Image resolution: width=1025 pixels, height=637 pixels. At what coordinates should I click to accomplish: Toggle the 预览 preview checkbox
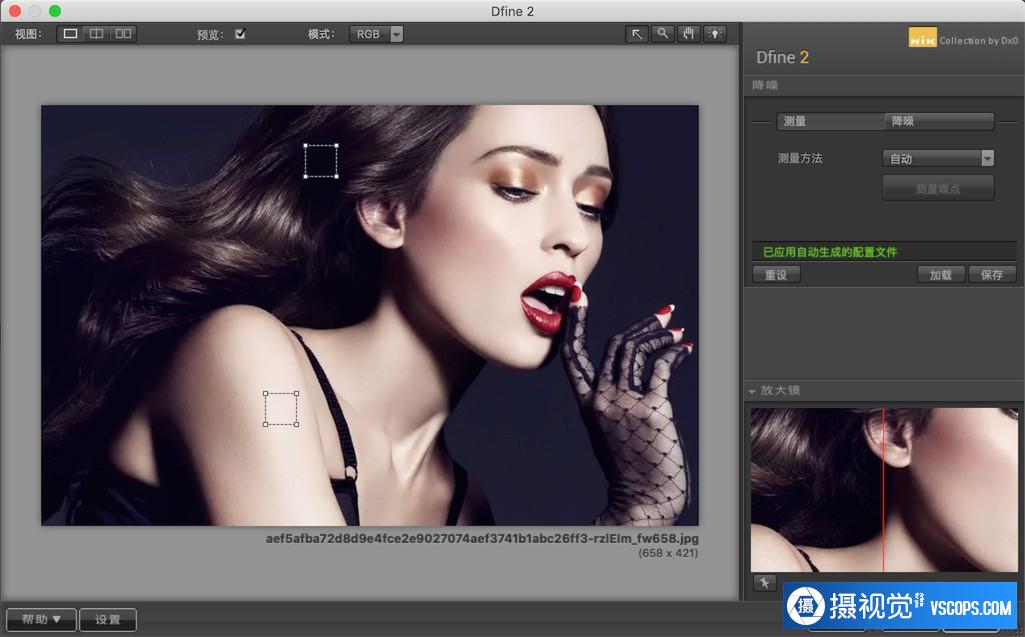pyautogui.click(x=240, y=33)
